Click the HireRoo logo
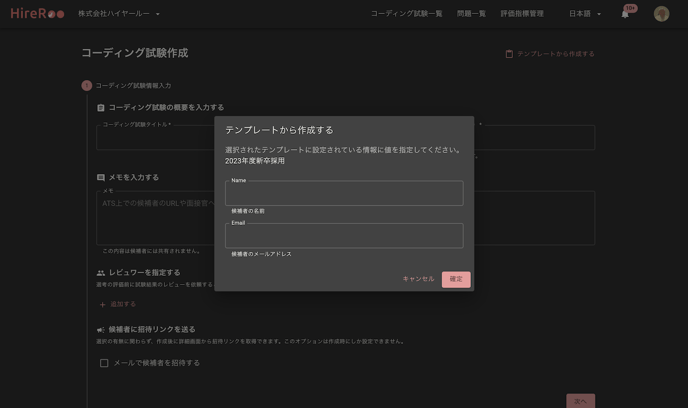This screenshot has width=688, height=408. click(x=37, y=14)
